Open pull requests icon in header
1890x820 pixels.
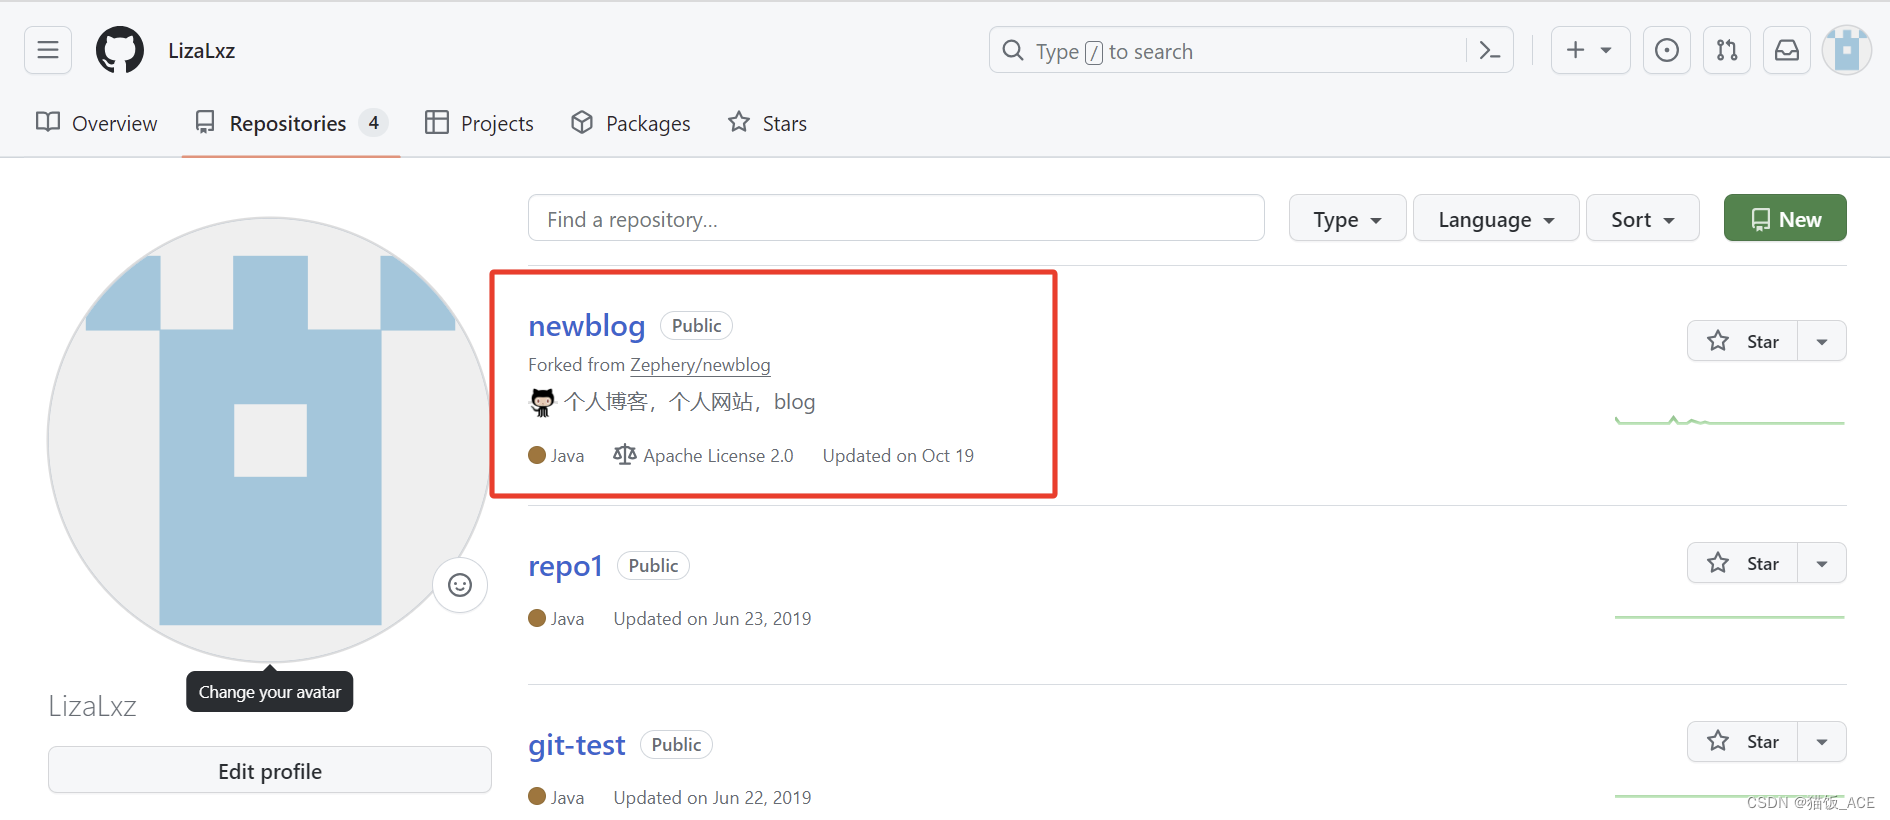tap(1727, 50)
